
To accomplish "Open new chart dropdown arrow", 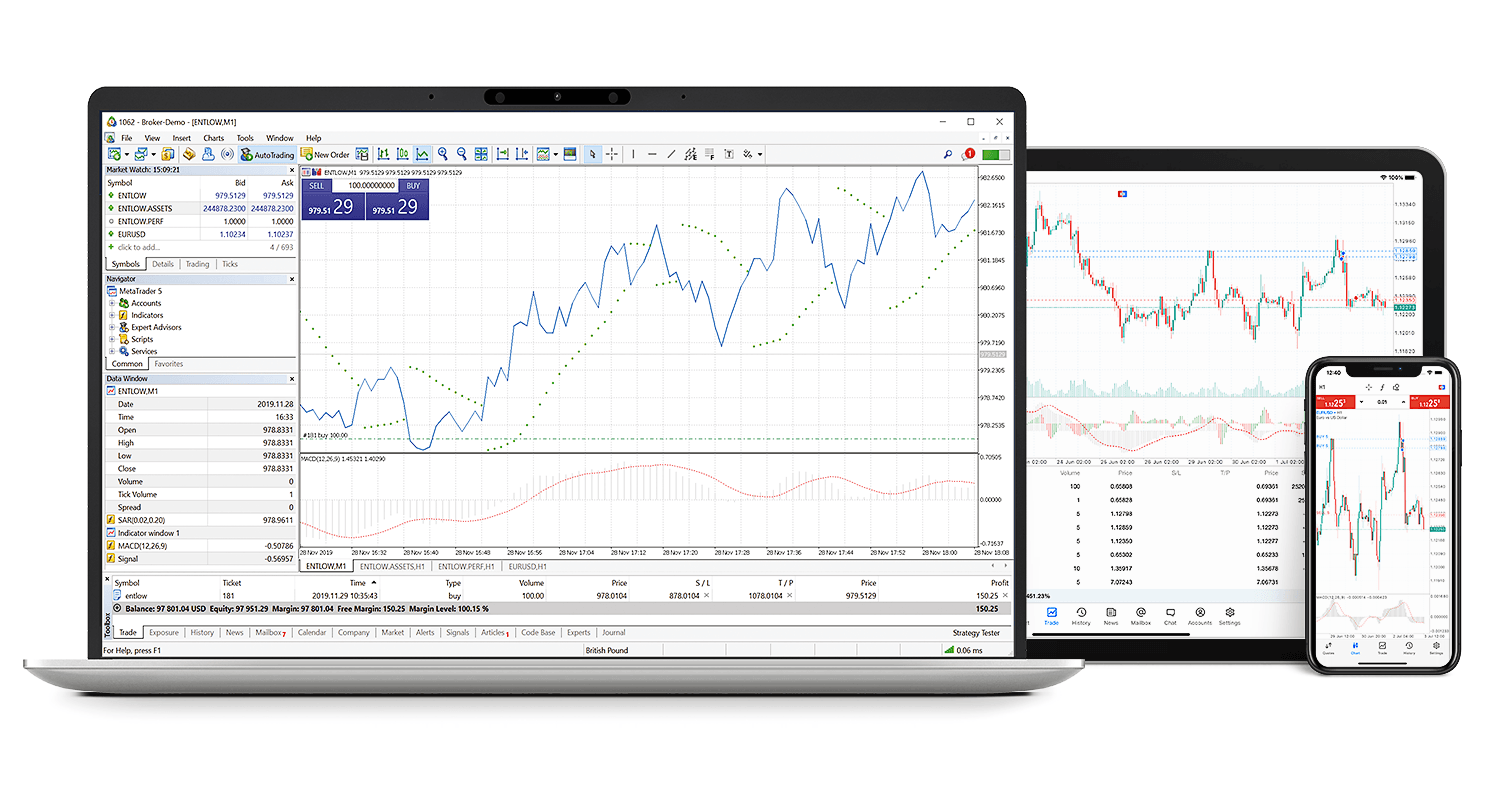I will [x=127, y=155].
